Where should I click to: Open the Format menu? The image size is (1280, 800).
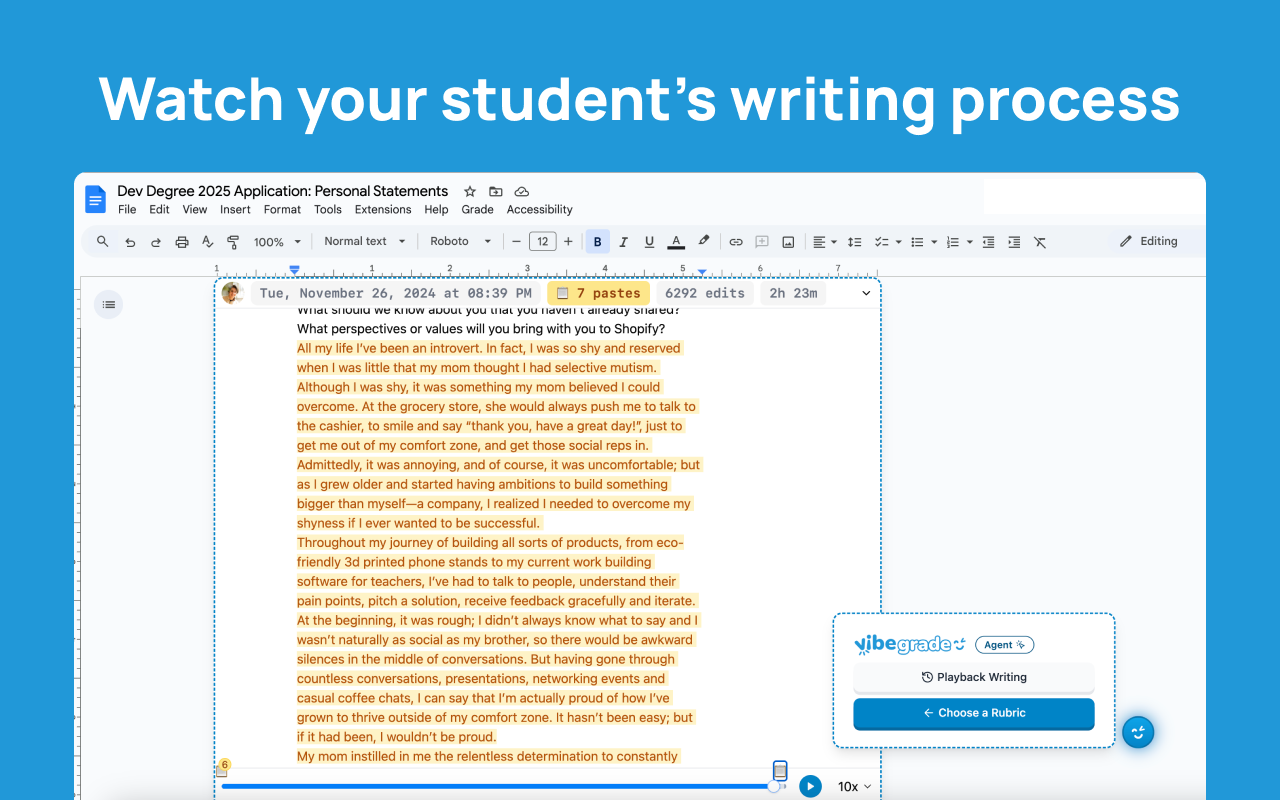tap(282, 210)
